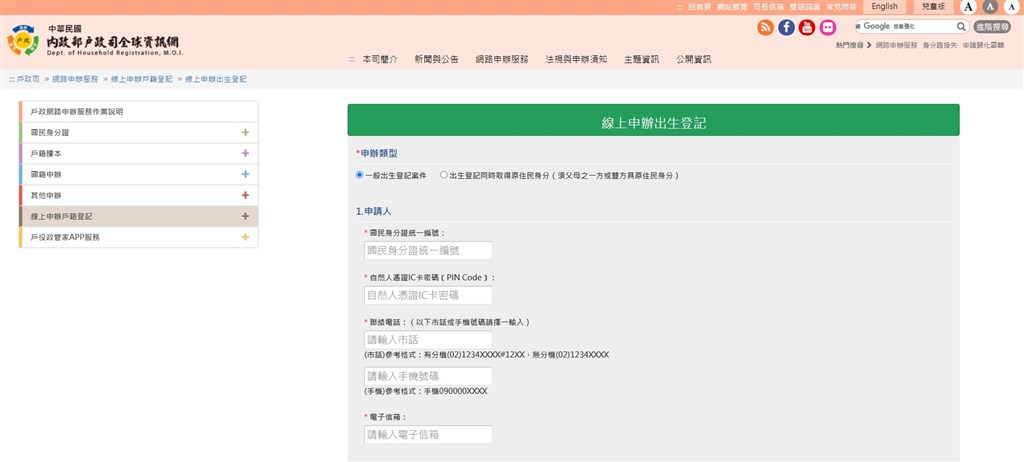The image size is (1024, 462).
Task: Click the Google search magnifier icon
Action: [x=961, y=27]
